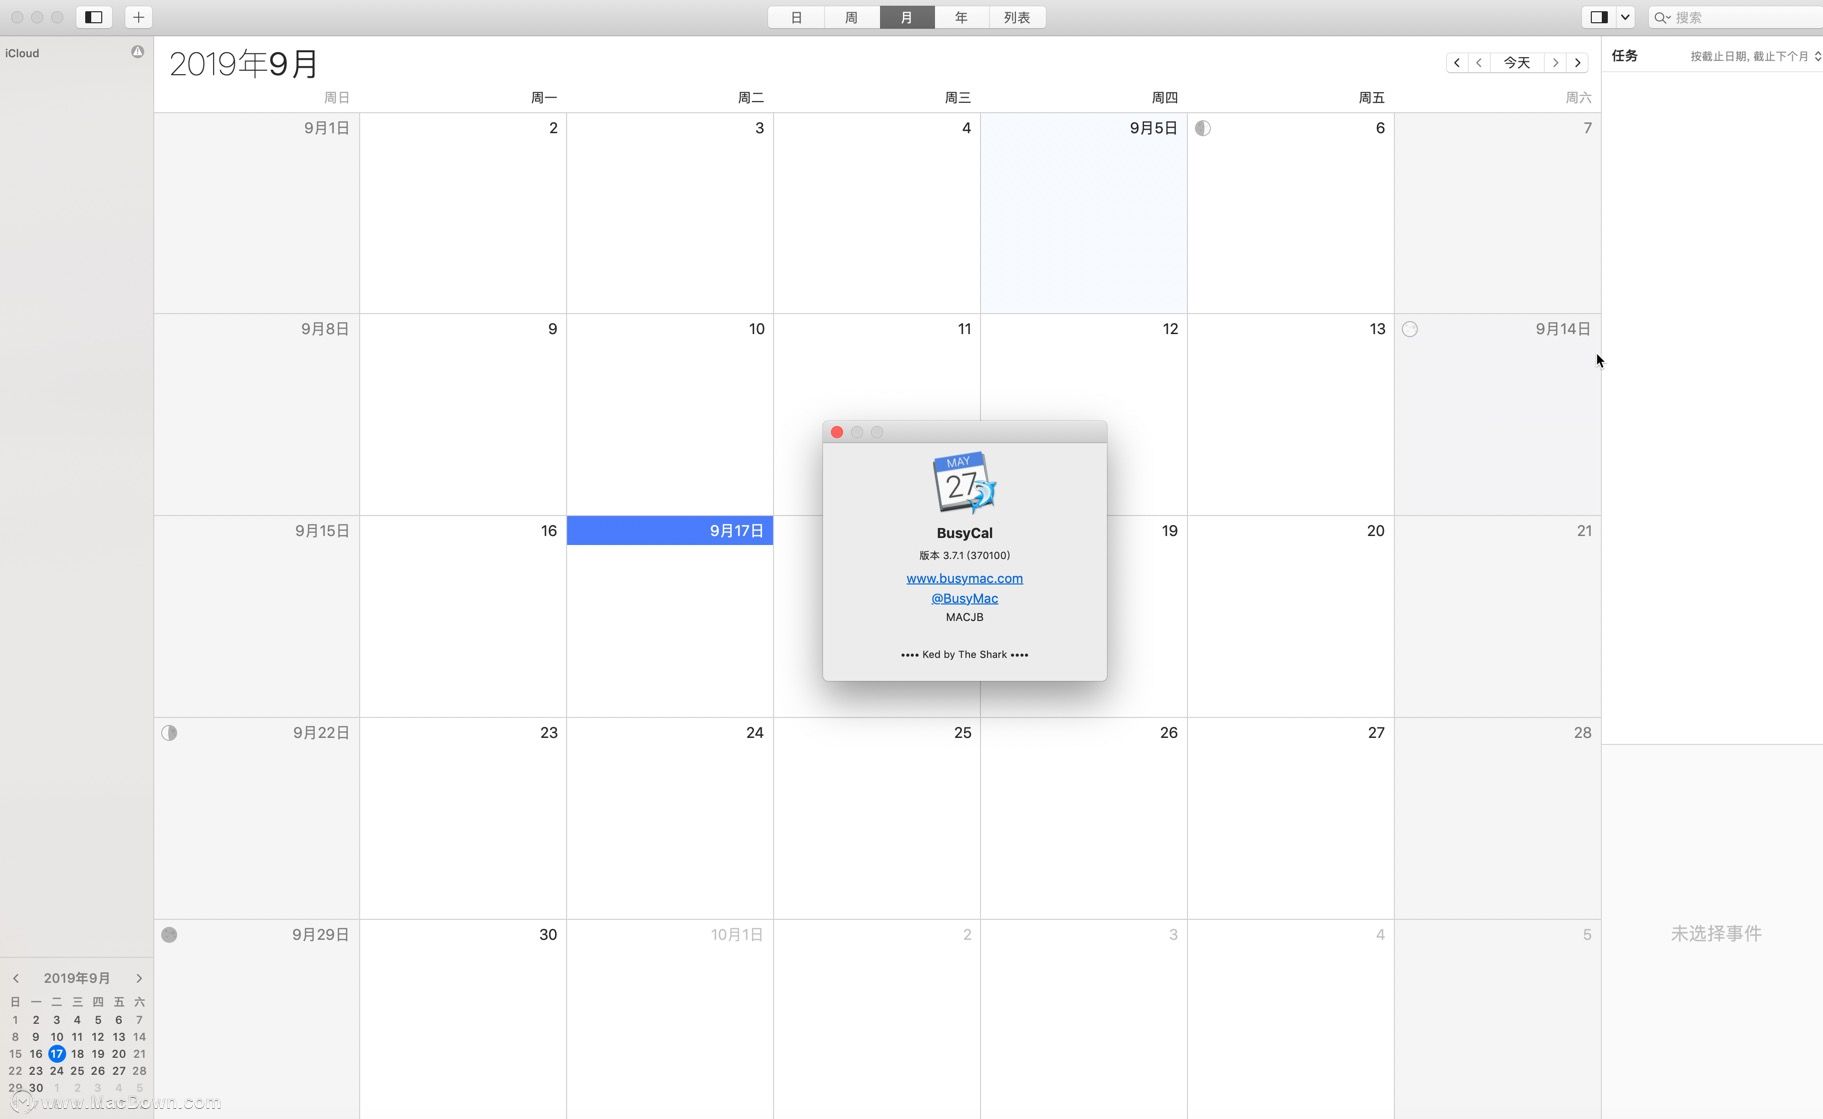Jump forward with outer next arrow
Viewport: 1823px width, 1119px height.
tap(1577, 62)
